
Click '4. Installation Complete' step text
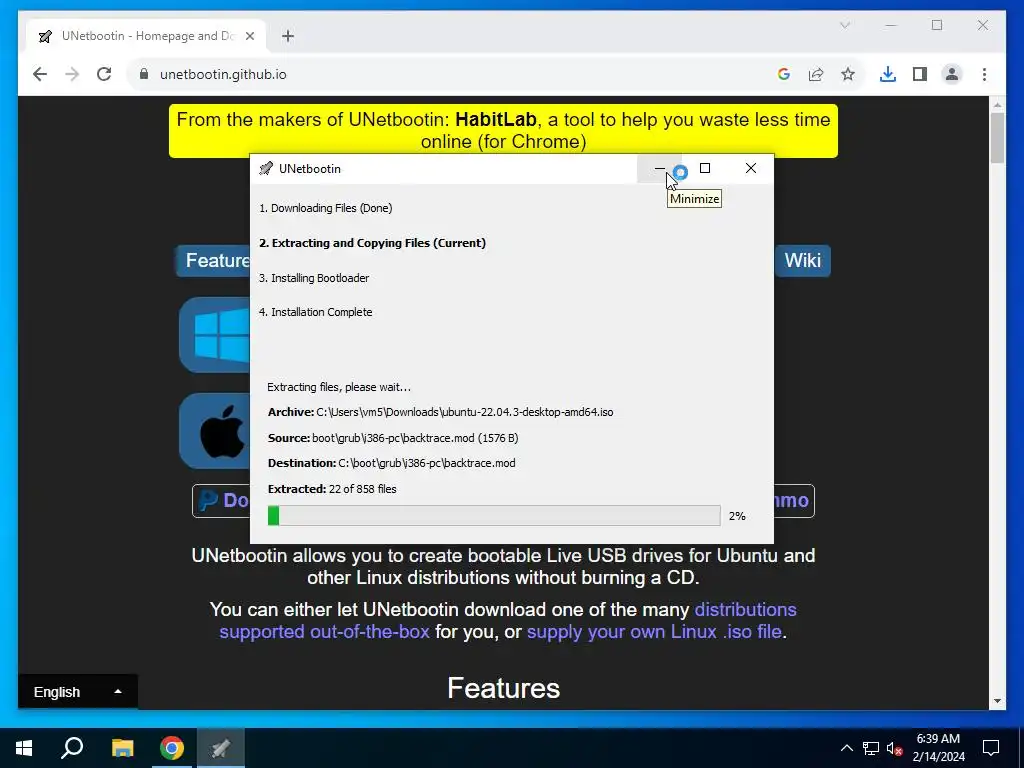tap(315, 312)
